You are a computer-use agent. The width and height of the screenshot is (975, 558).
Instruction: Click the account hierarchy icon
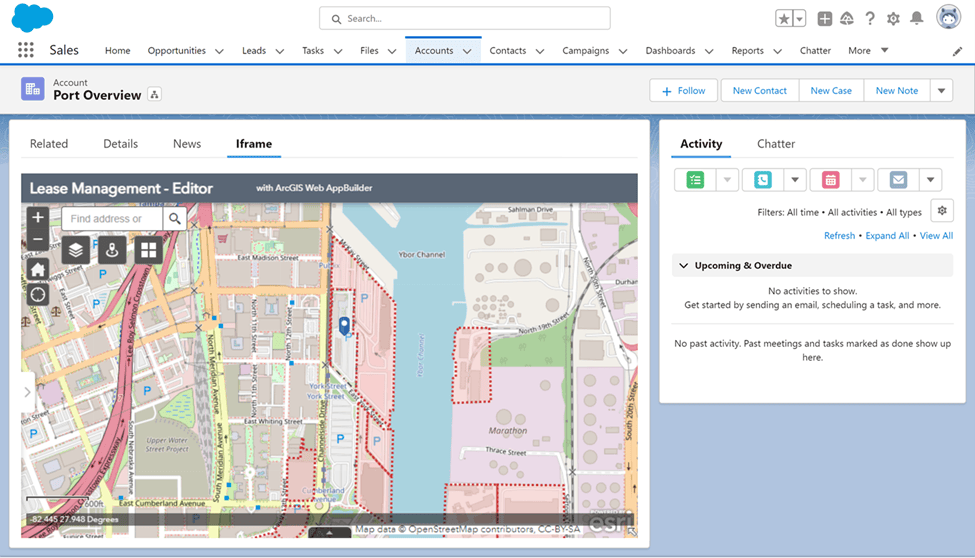pyautogui.click(x=154, y=95)
